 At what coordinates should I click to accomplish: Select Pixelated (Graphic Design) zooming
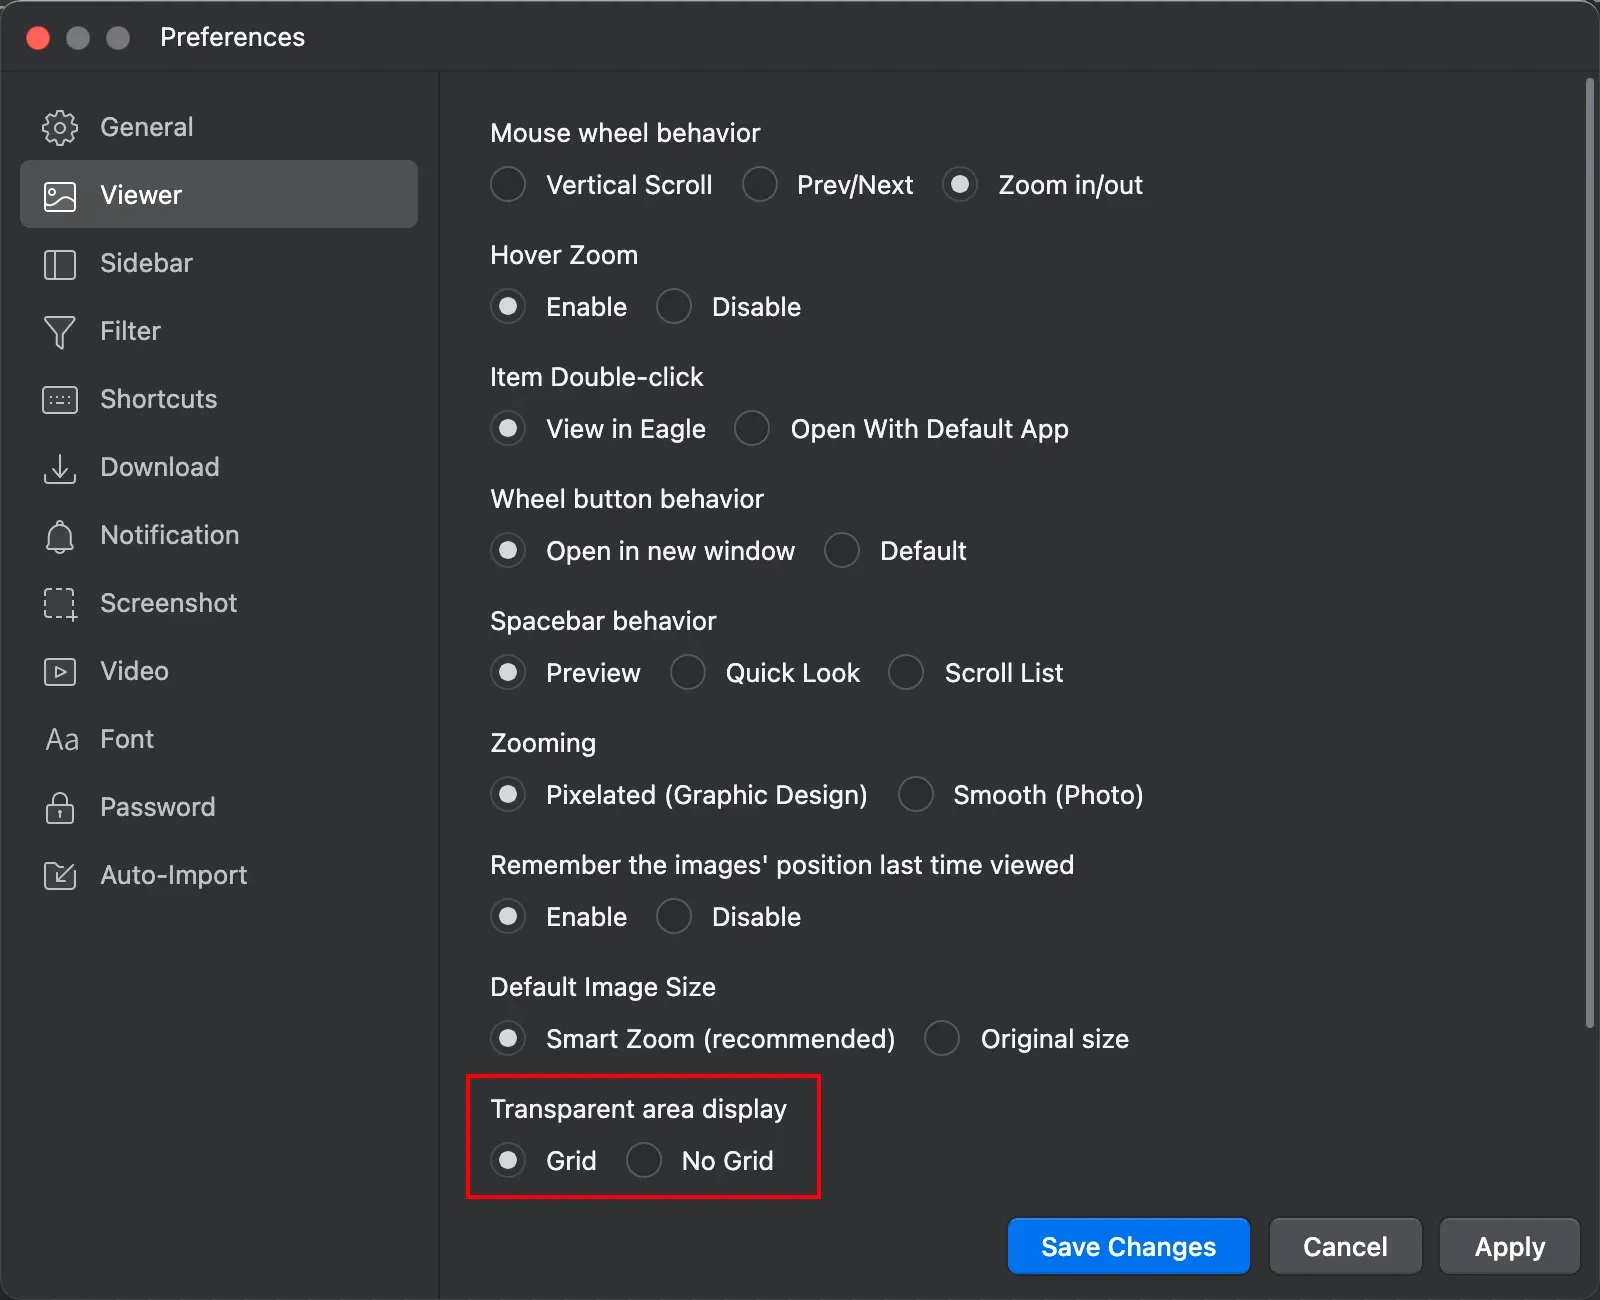click(508, 795)
